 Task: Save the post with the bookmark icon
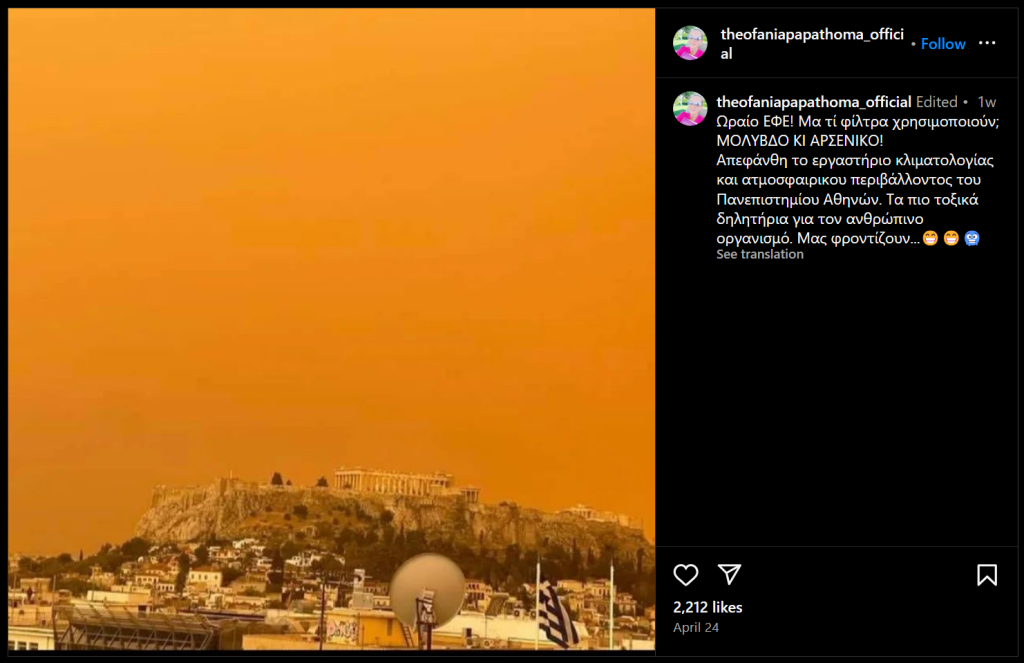[987, 575]
